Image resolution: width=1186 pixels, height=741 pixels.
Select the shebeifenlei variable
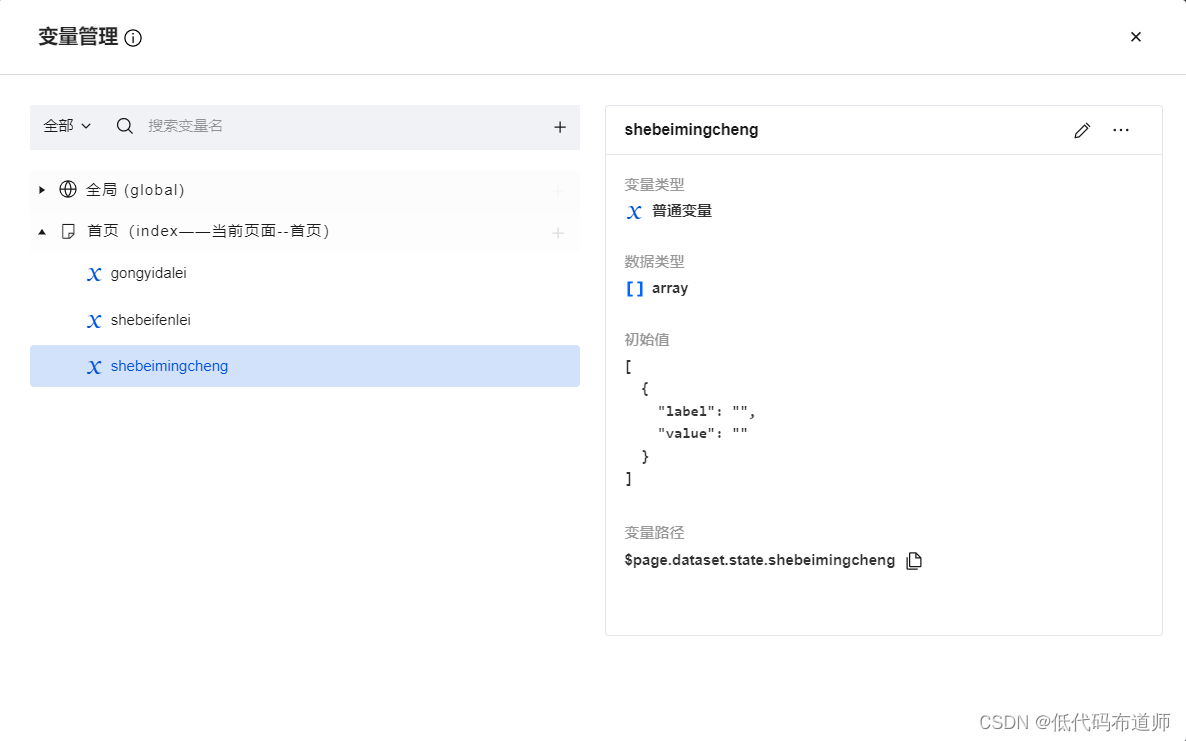(x=150, y=320)
